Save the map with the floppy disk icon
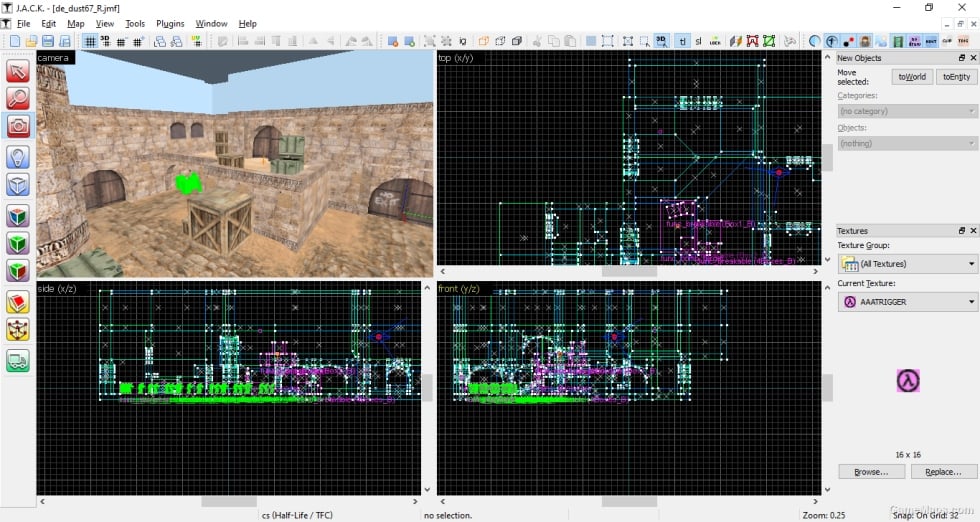980x522 pixels. [48, 41]
